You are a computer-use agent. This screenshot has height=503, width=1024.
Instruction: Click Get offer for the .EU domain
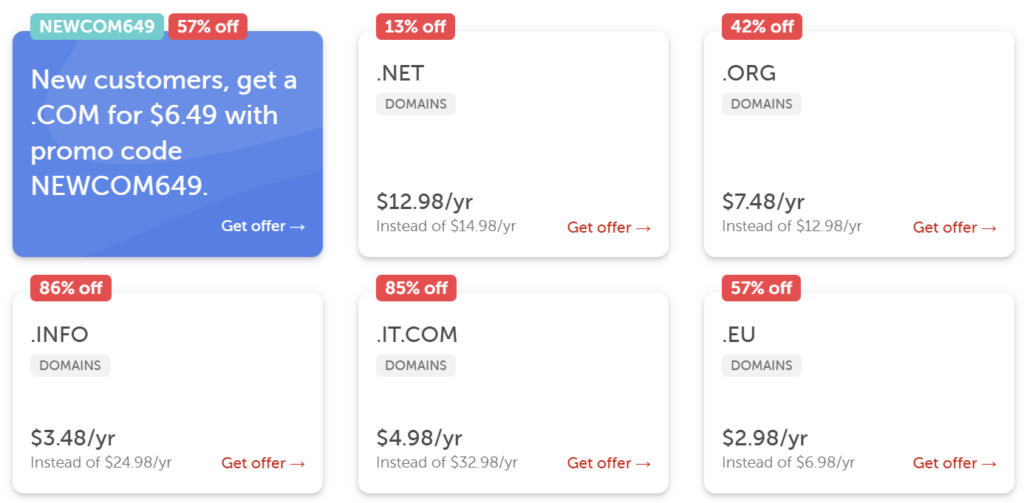coord(955,463)
